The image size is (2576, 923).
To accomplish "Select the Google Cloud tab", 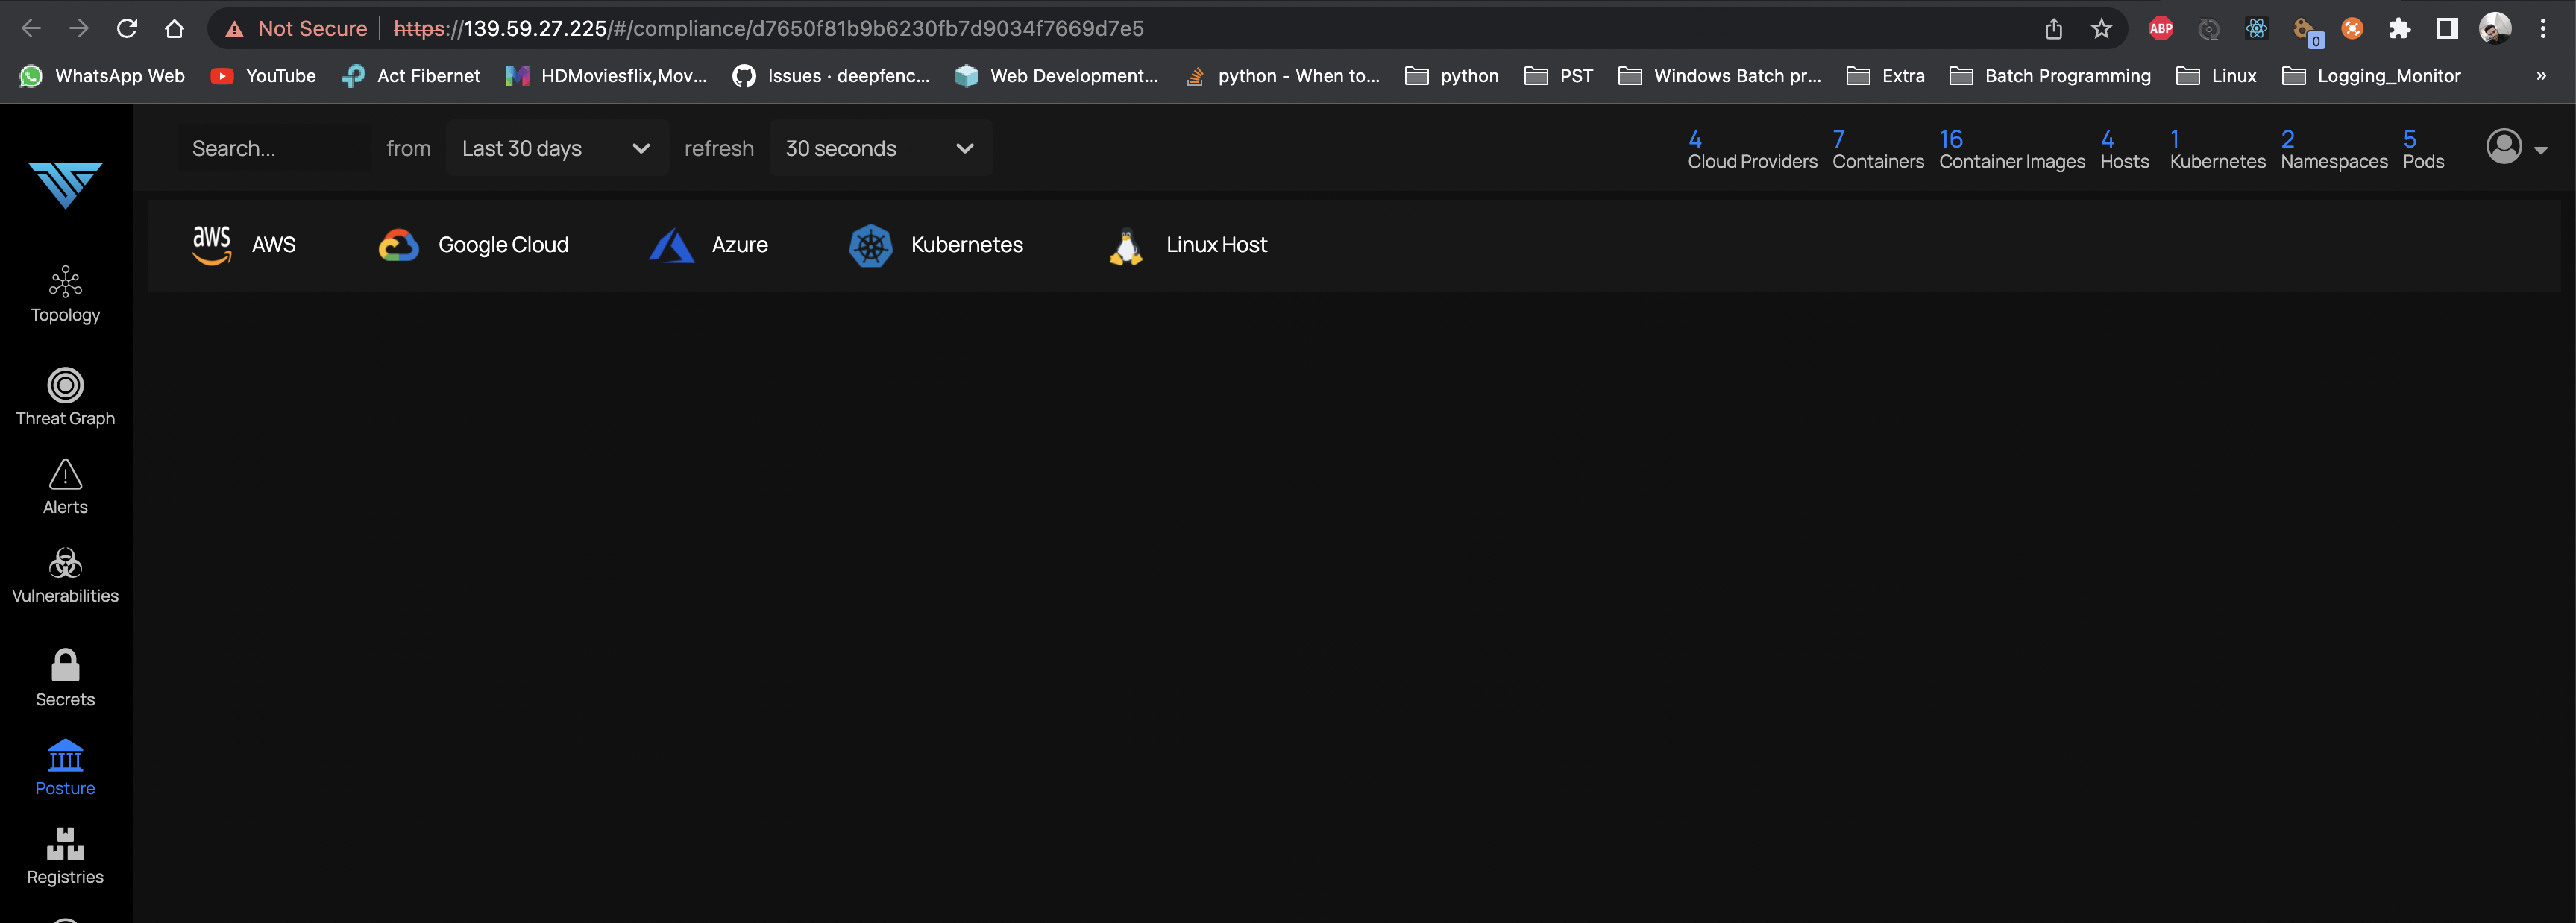I will (x=474, y=245).
